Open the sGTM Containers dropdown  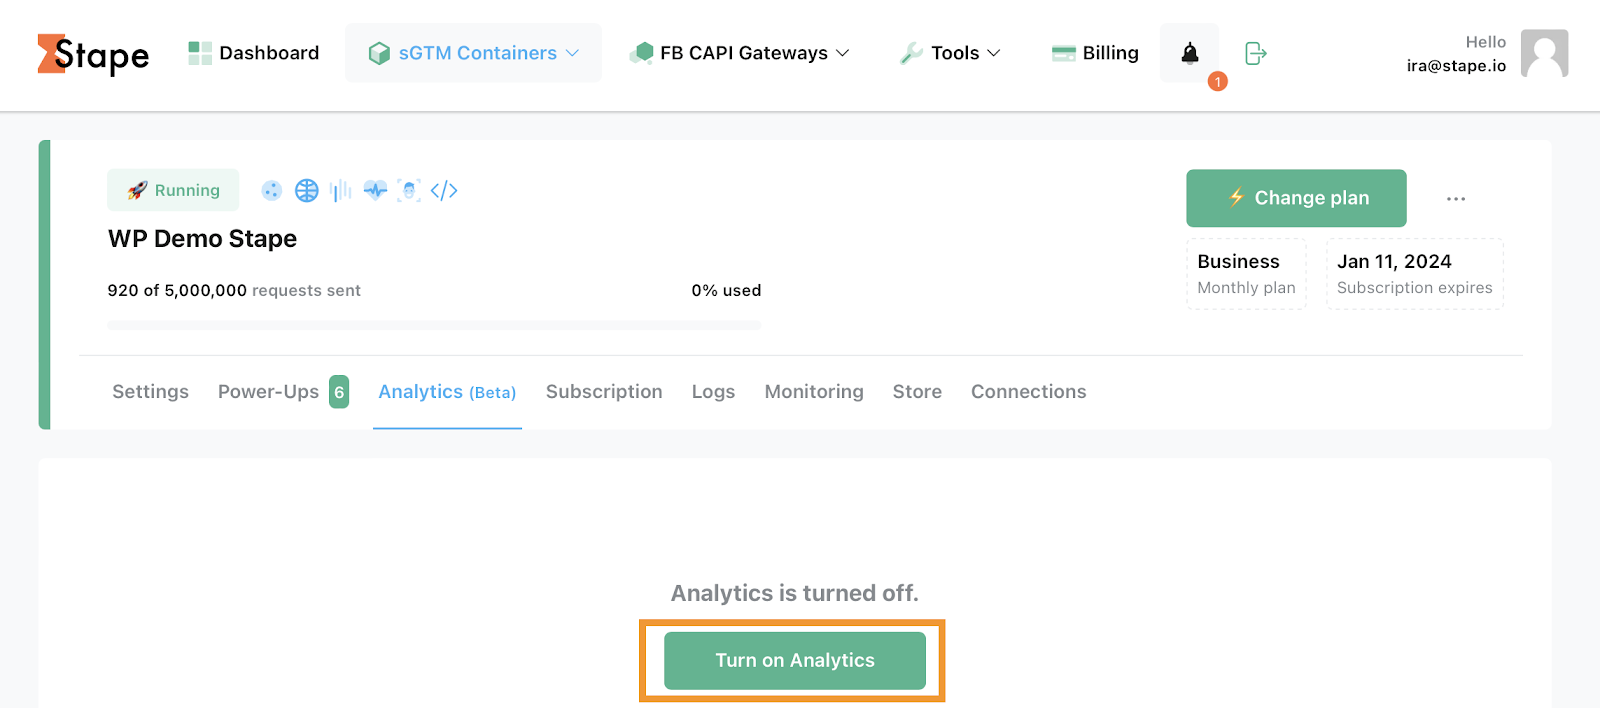coord(472,52)
